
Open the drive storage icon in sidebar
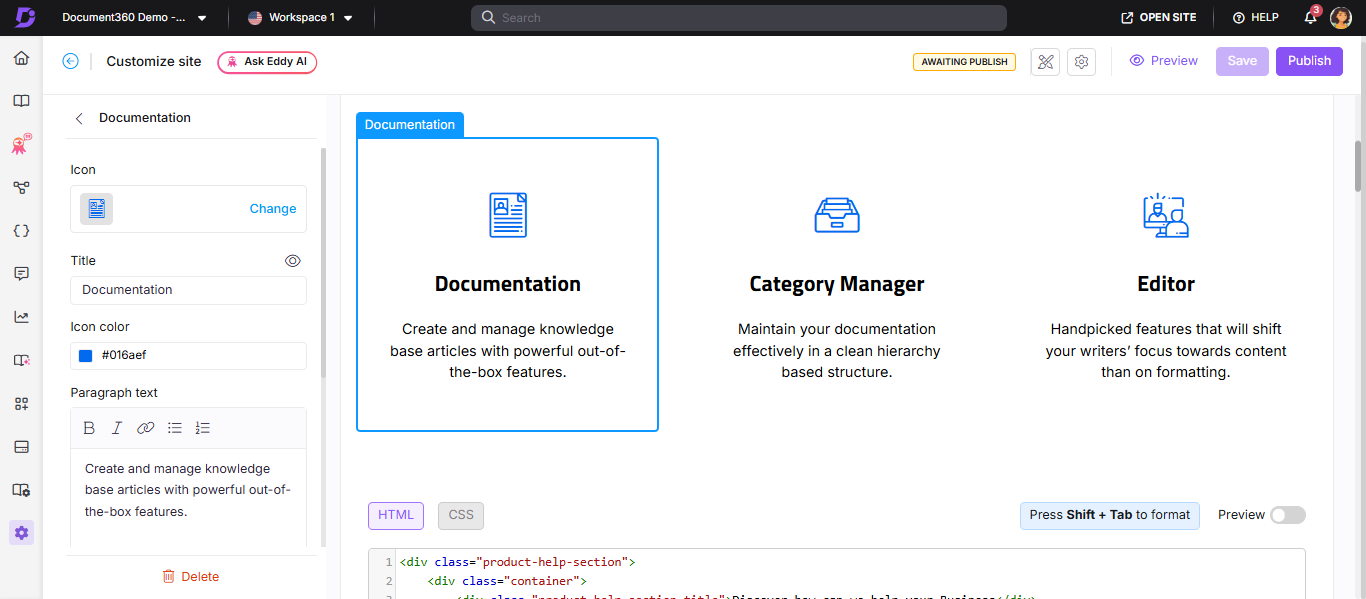coord(21,446)
